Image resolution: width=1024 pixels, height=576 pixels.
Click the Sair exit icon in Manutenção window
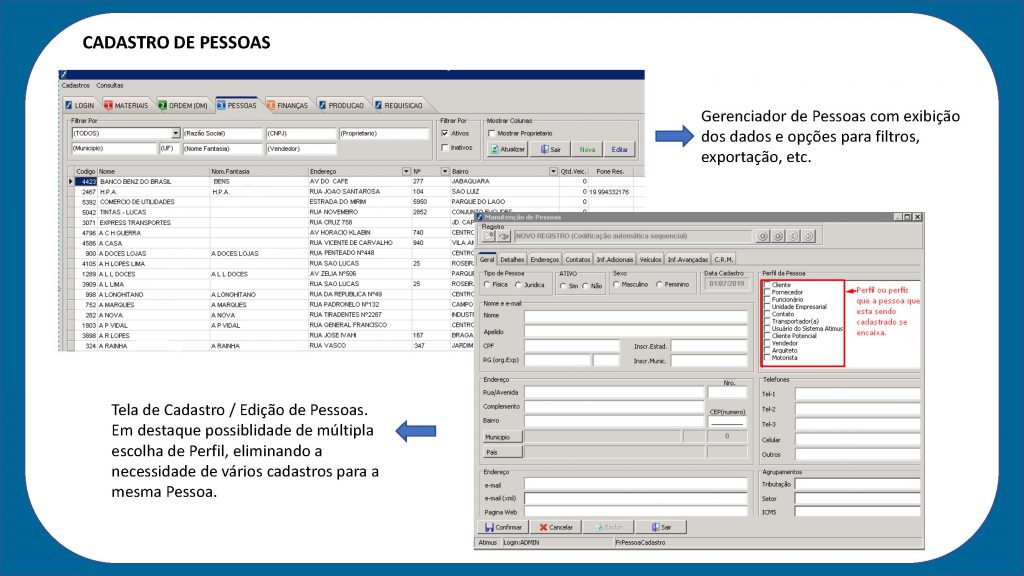click(656, 527)
